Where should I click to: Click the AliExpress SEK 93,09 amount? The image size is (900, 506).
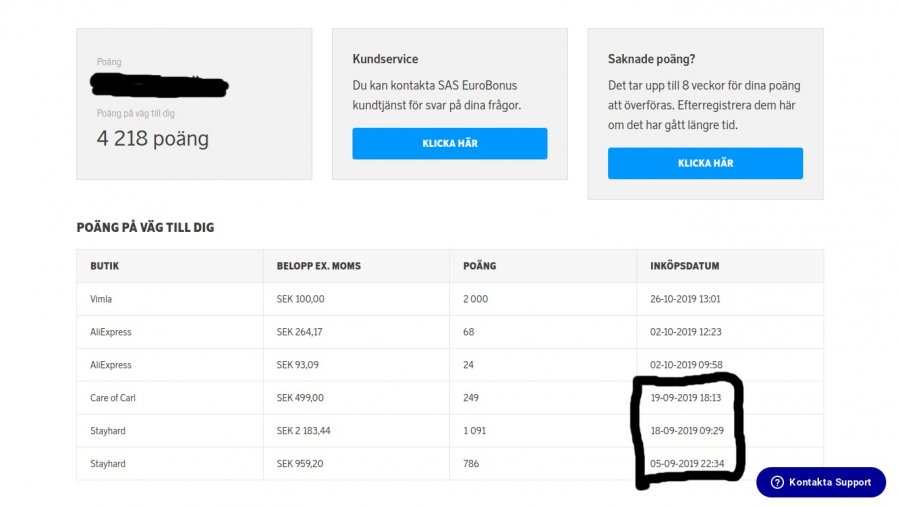(x=298, y=365)
